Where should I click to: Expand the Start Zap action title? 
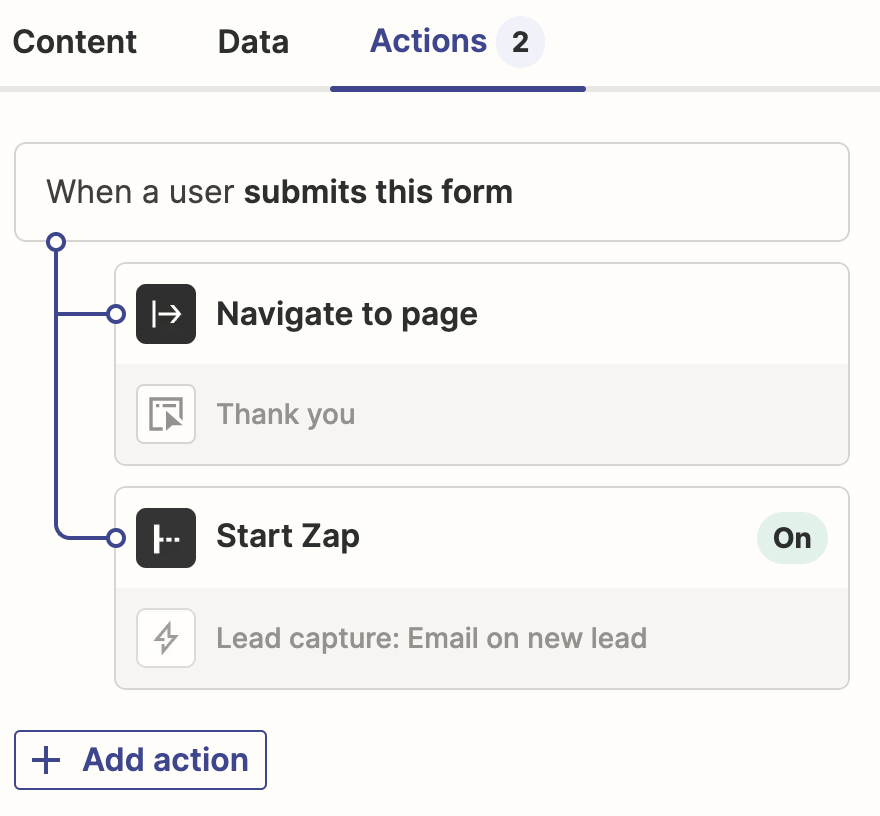pos(288,537)
